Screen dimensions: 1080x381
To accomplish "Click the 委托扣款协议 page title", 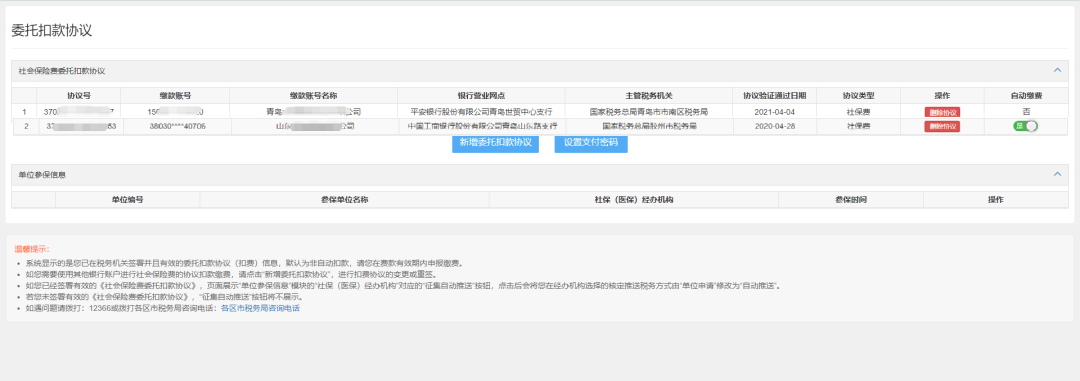I will 52,30.
